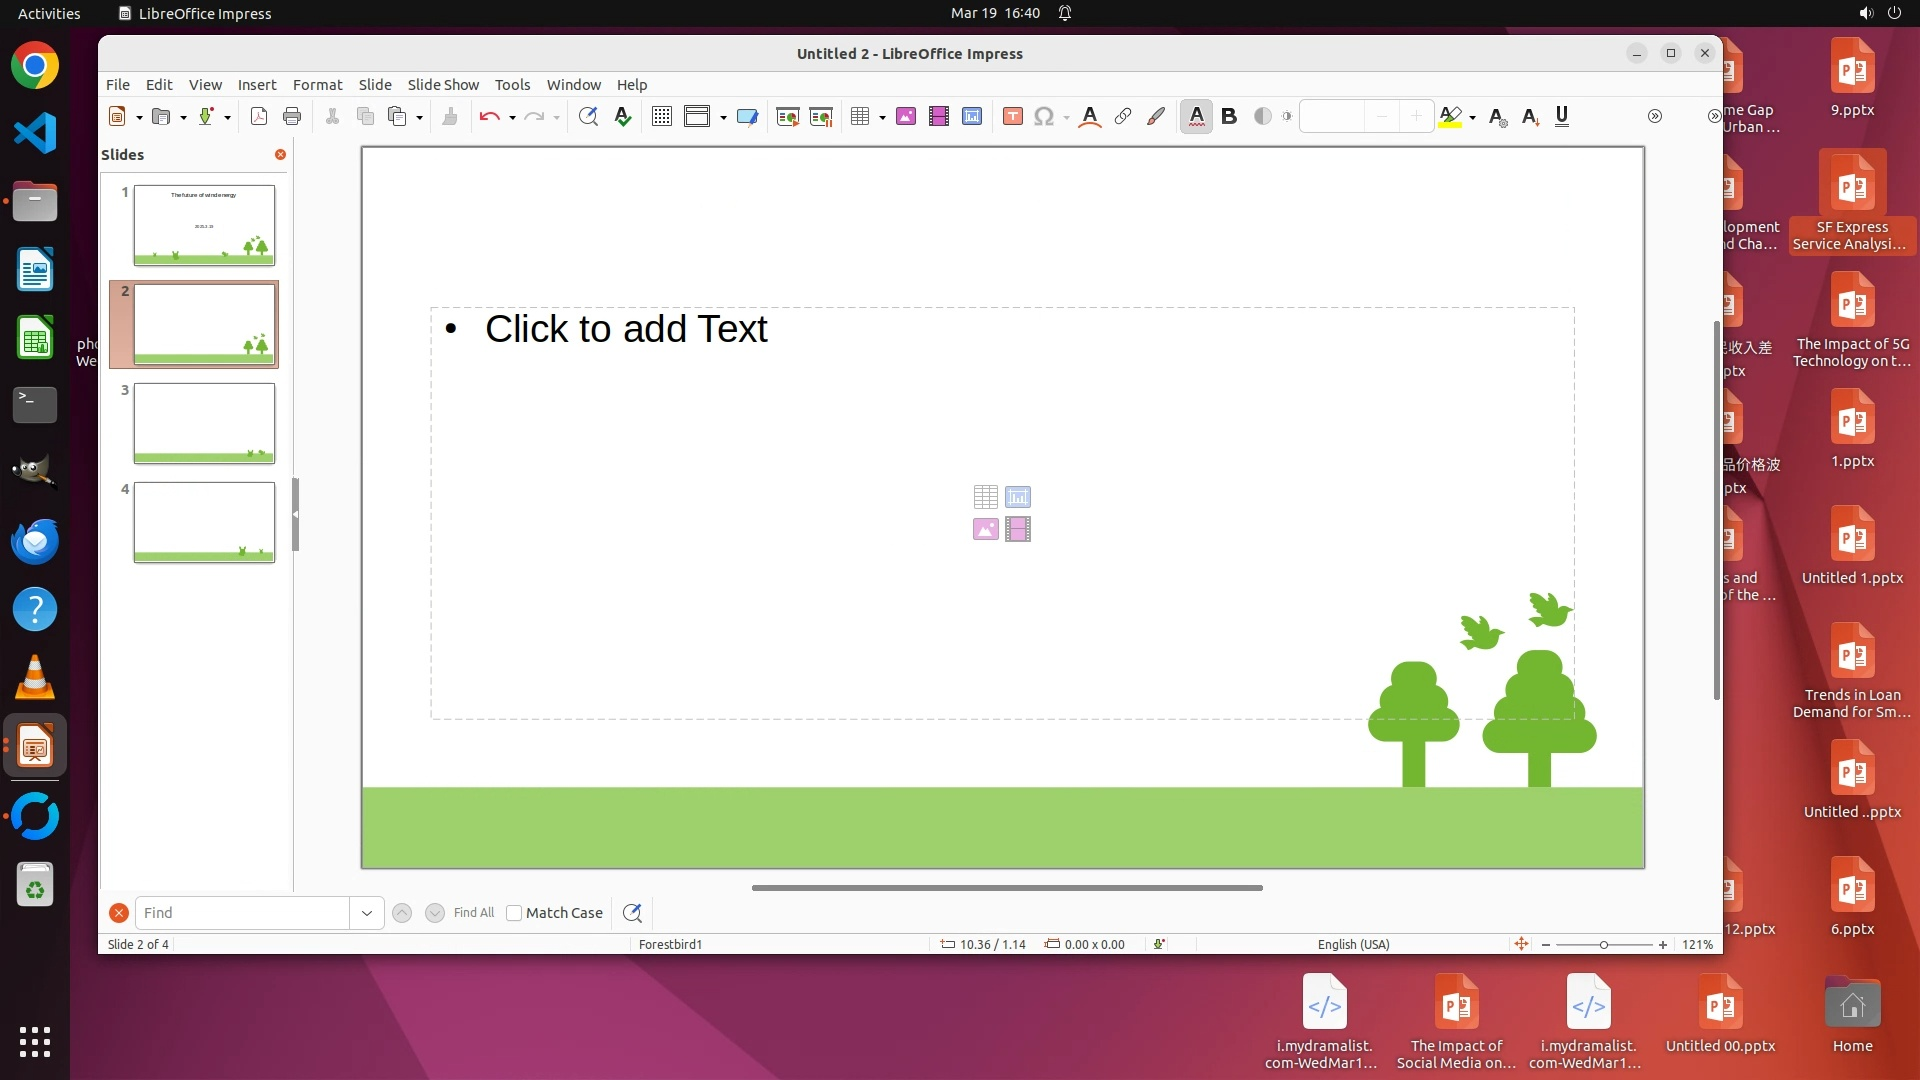1920x1080 pixels.
Task: Open the highlighting color dropdown arrow
Action: 1473,118
